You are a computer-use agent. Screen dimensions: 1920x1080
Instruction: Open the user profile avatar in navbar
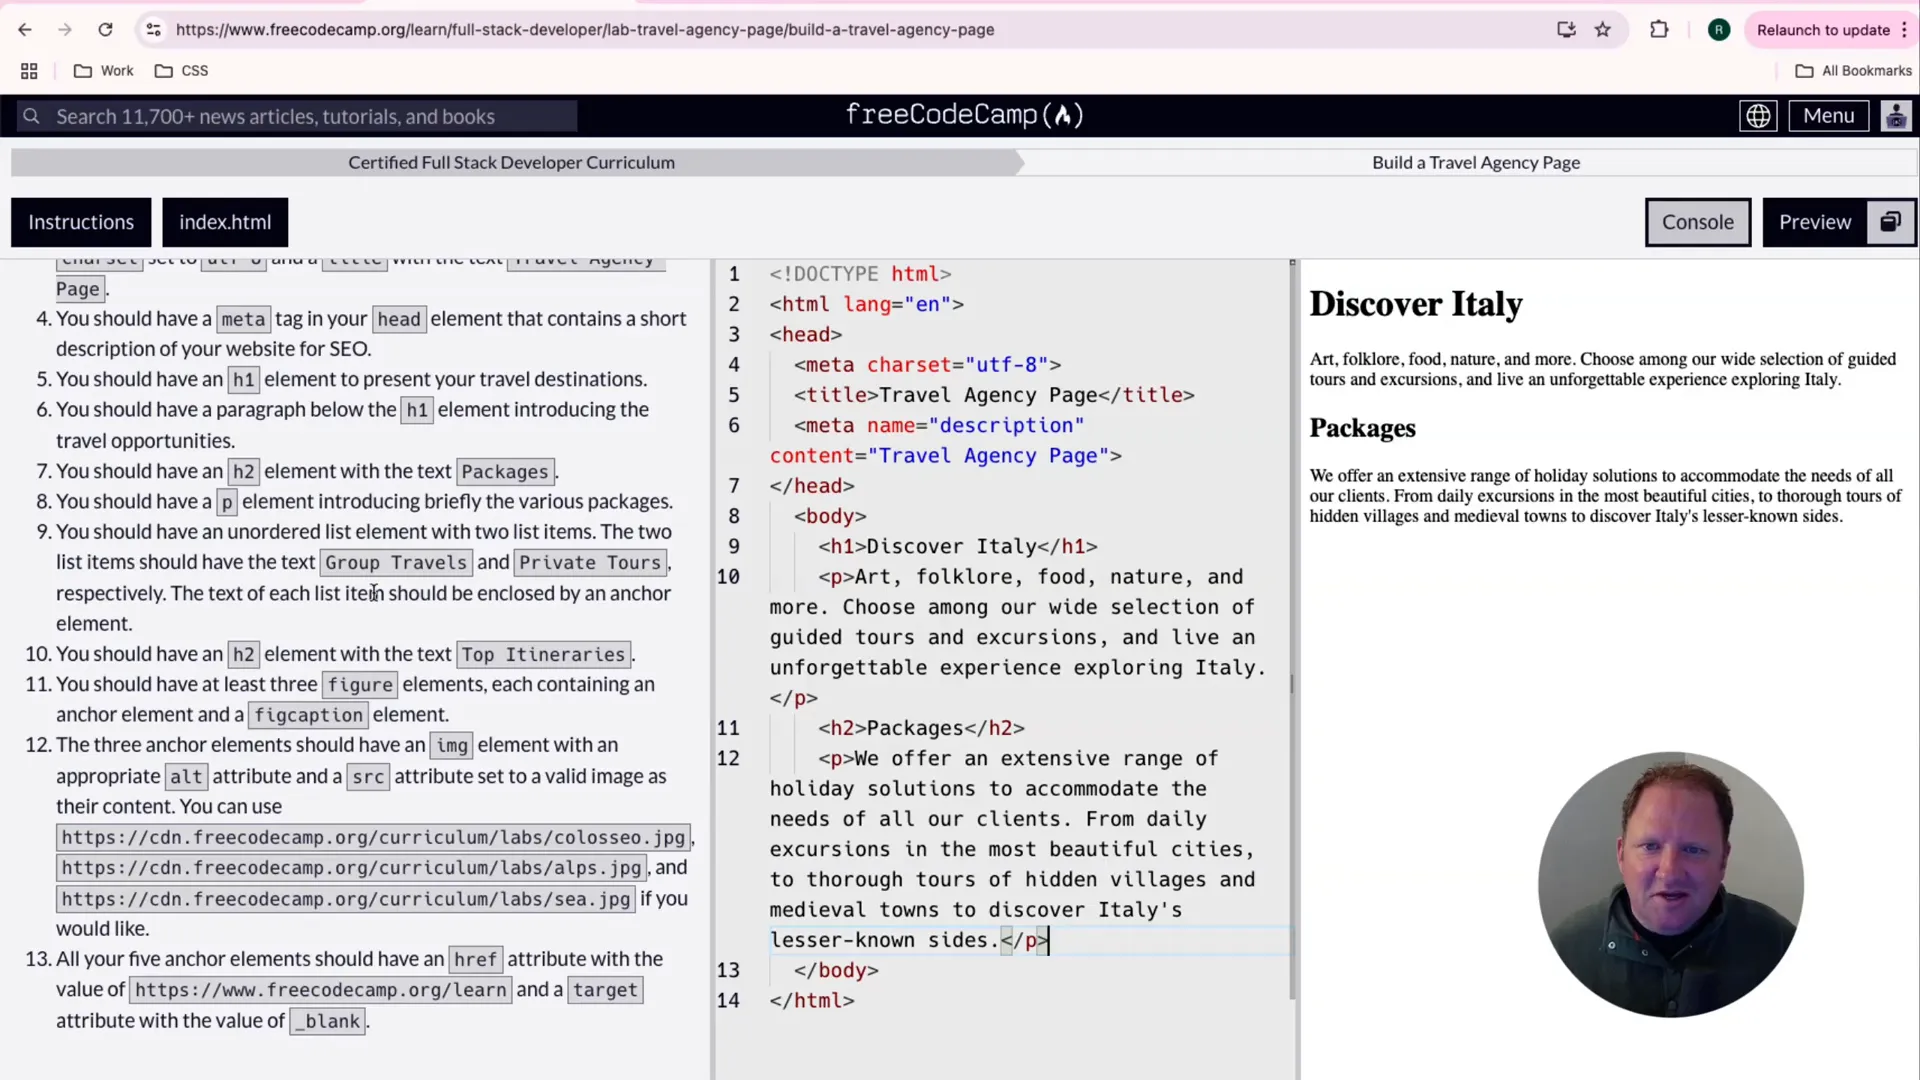[1896, 116]
